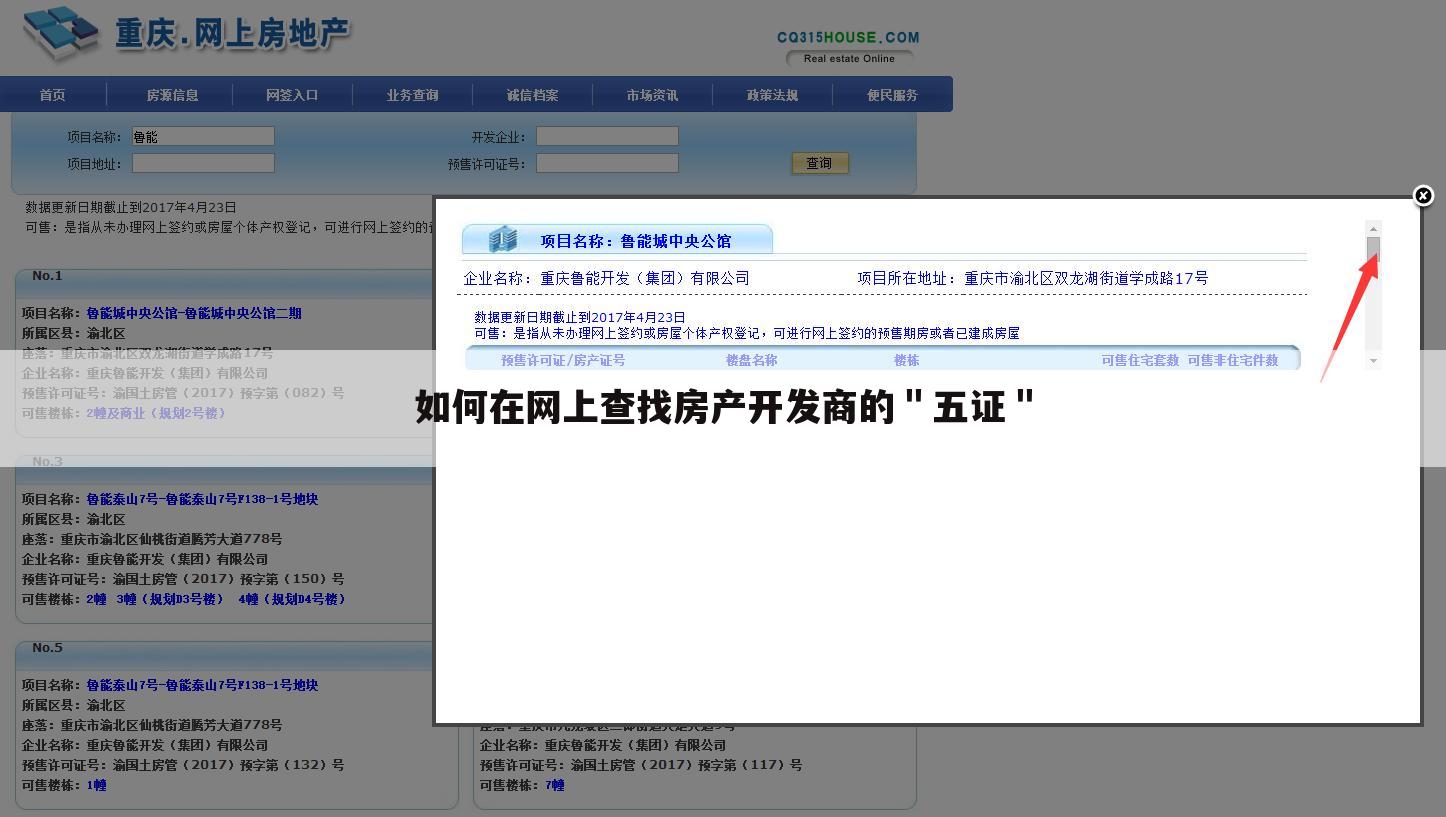
Task: Click the scrollbar down arrow in the popup
Action: click(1373, 360)
